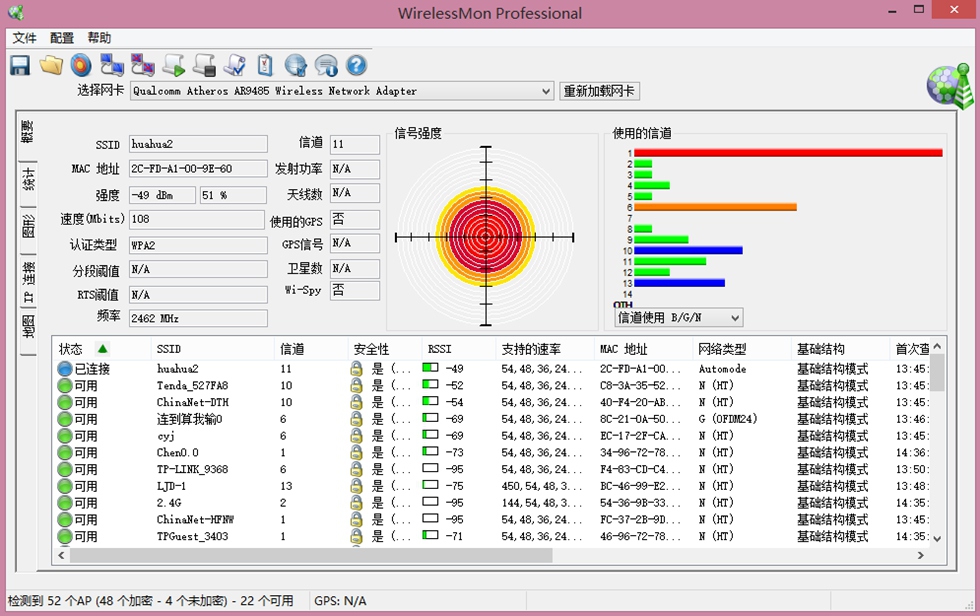Open file using the folder toolbar icon
The height and width of the screenshot is (616, 980).
click(51, 65)
